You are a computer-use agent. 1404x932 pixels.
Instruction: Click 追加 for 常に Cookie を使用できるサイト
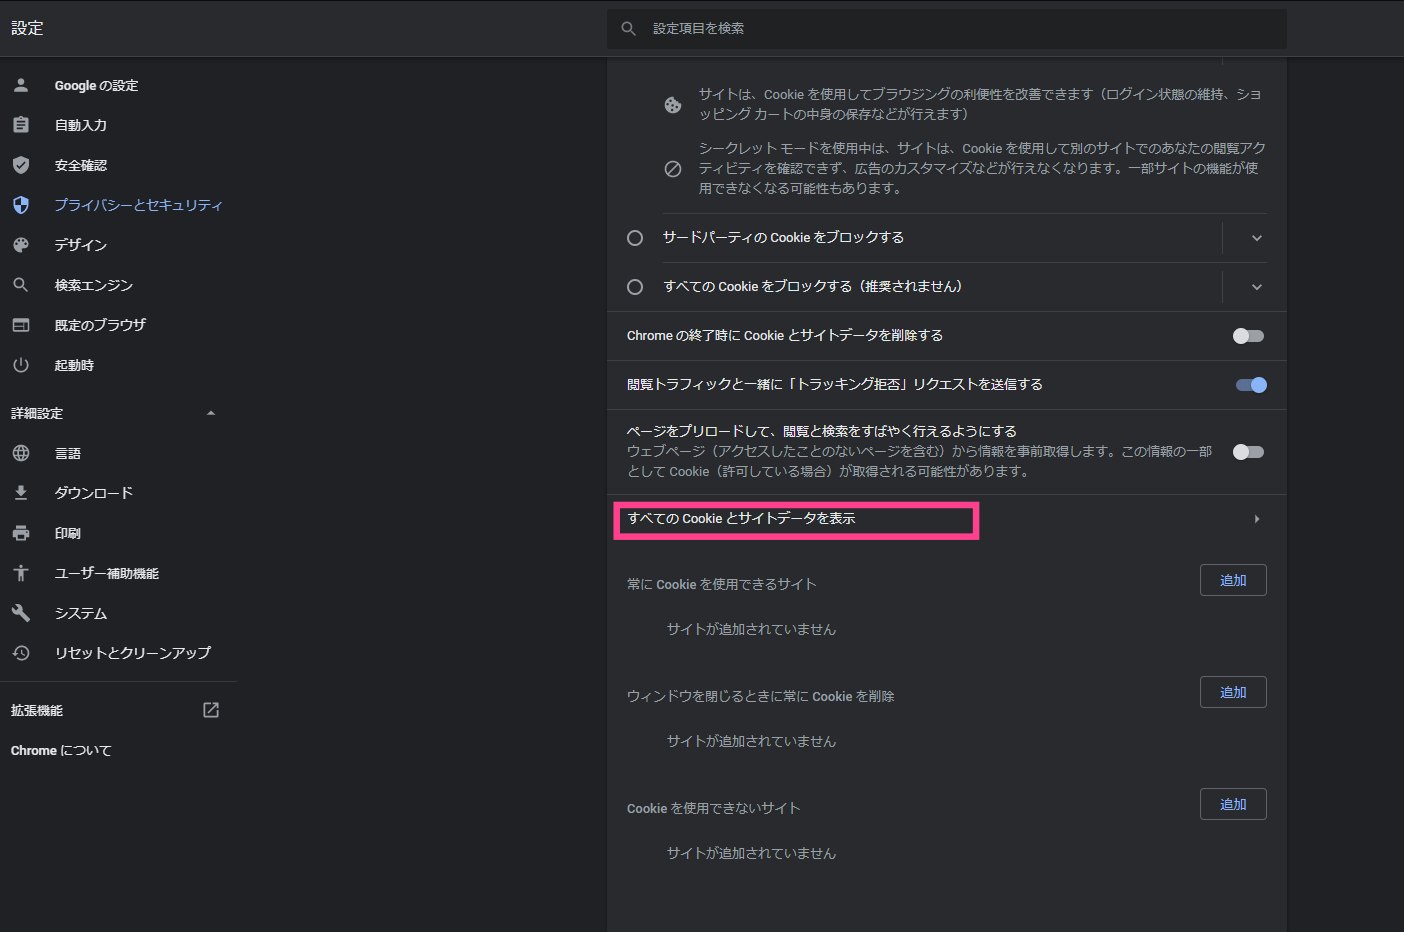pyautogui.click(x=1233, y=580)
